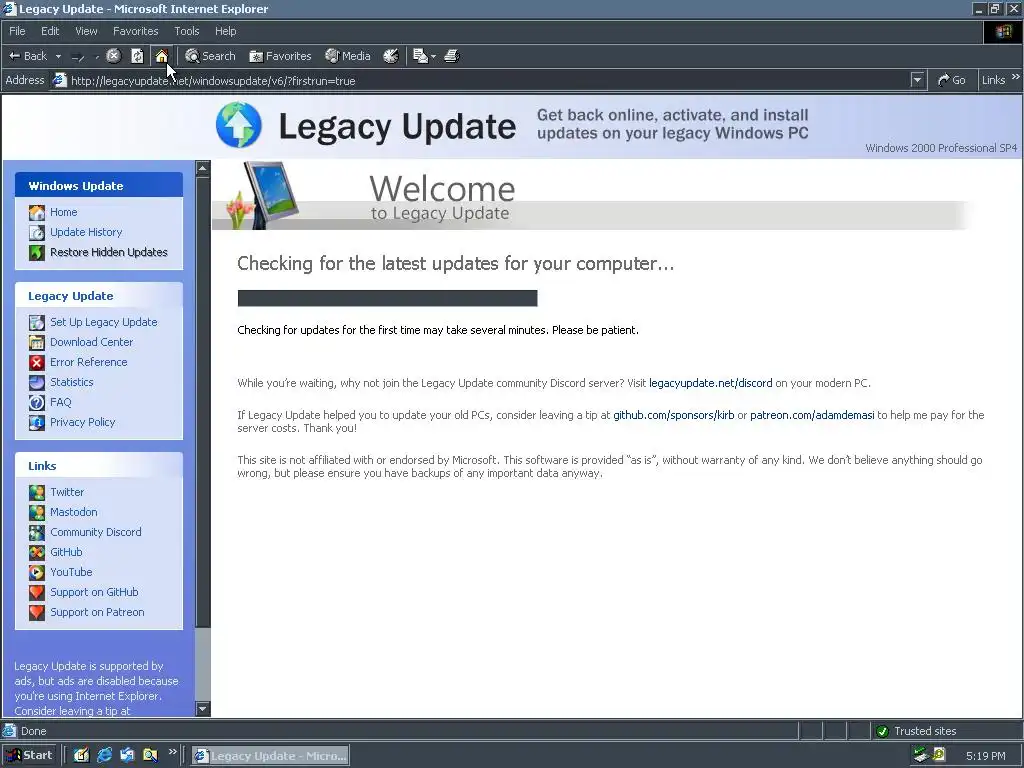
Task: Click the Back arrow toolbar button
Action: [x=27, y=56]
